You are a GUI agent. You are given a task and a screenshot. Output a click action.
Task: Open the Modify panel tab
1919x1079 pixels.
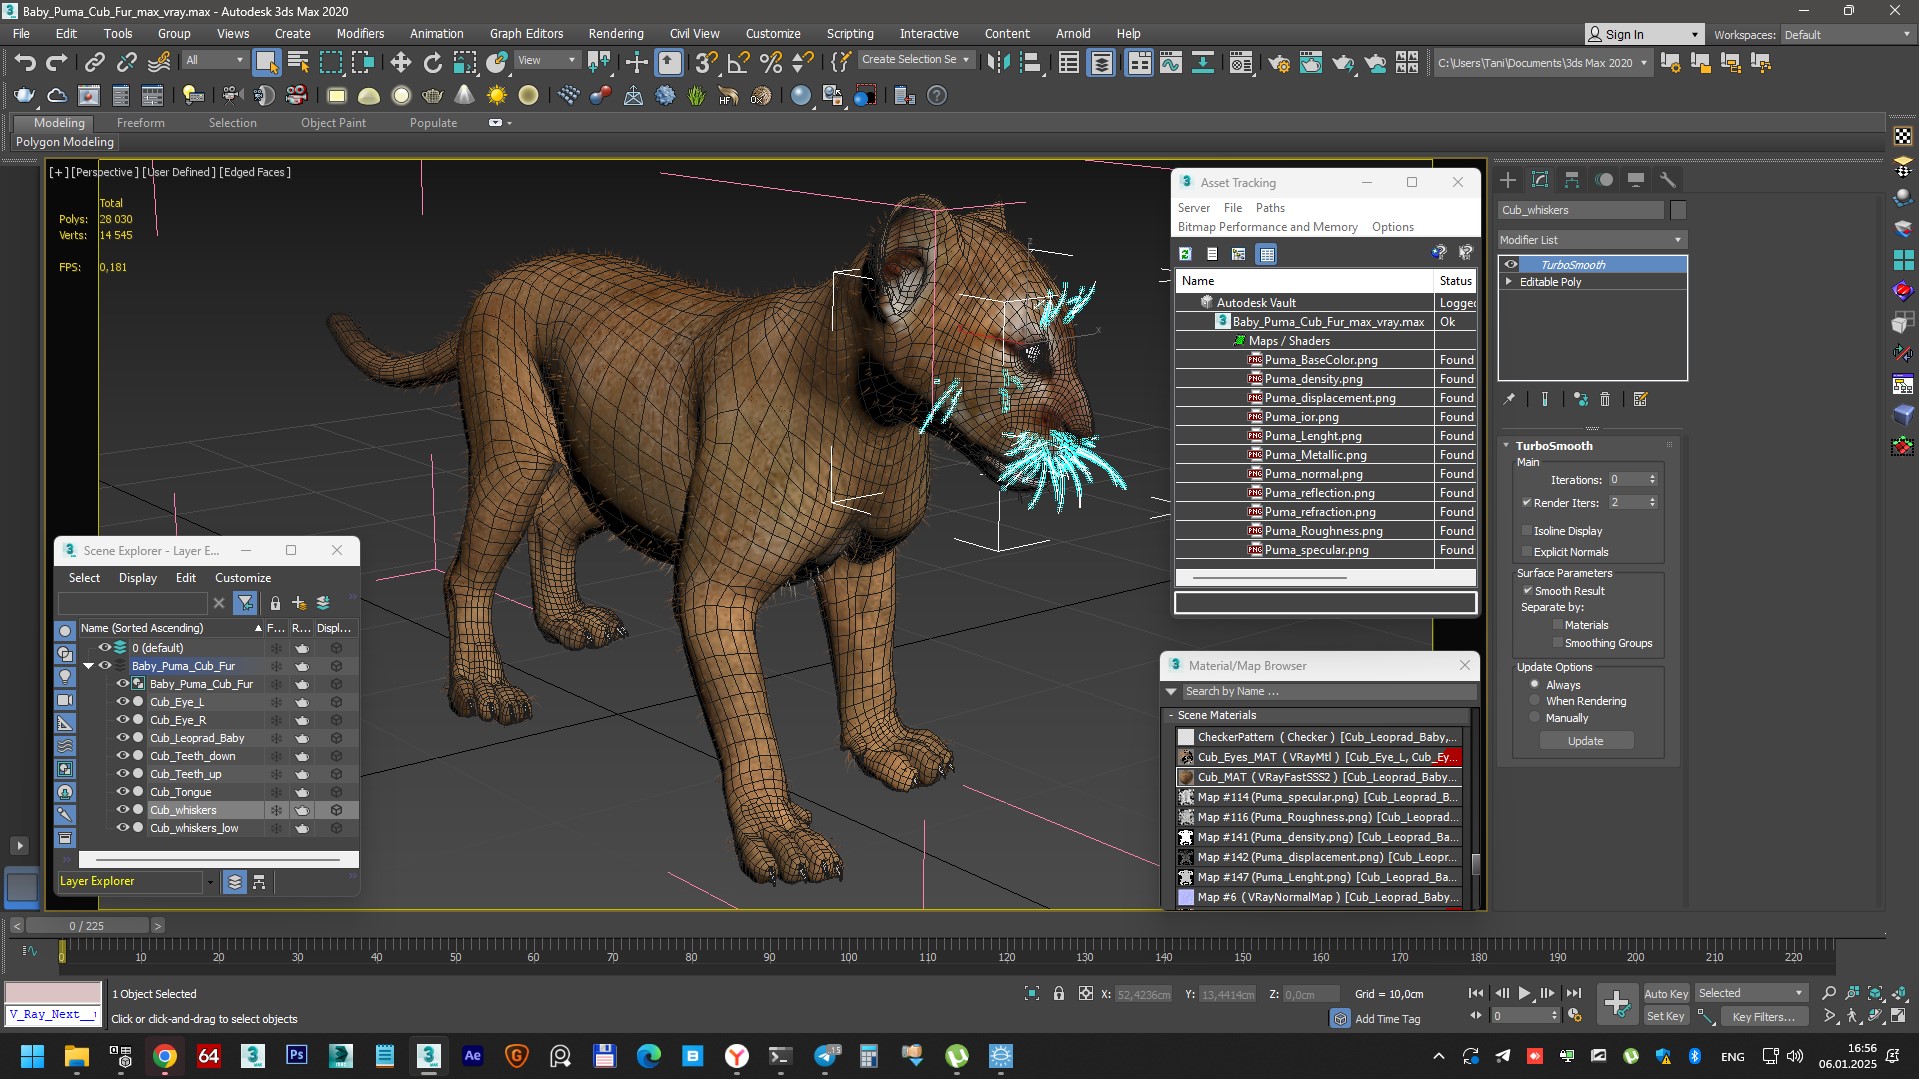coord(1540,180)
